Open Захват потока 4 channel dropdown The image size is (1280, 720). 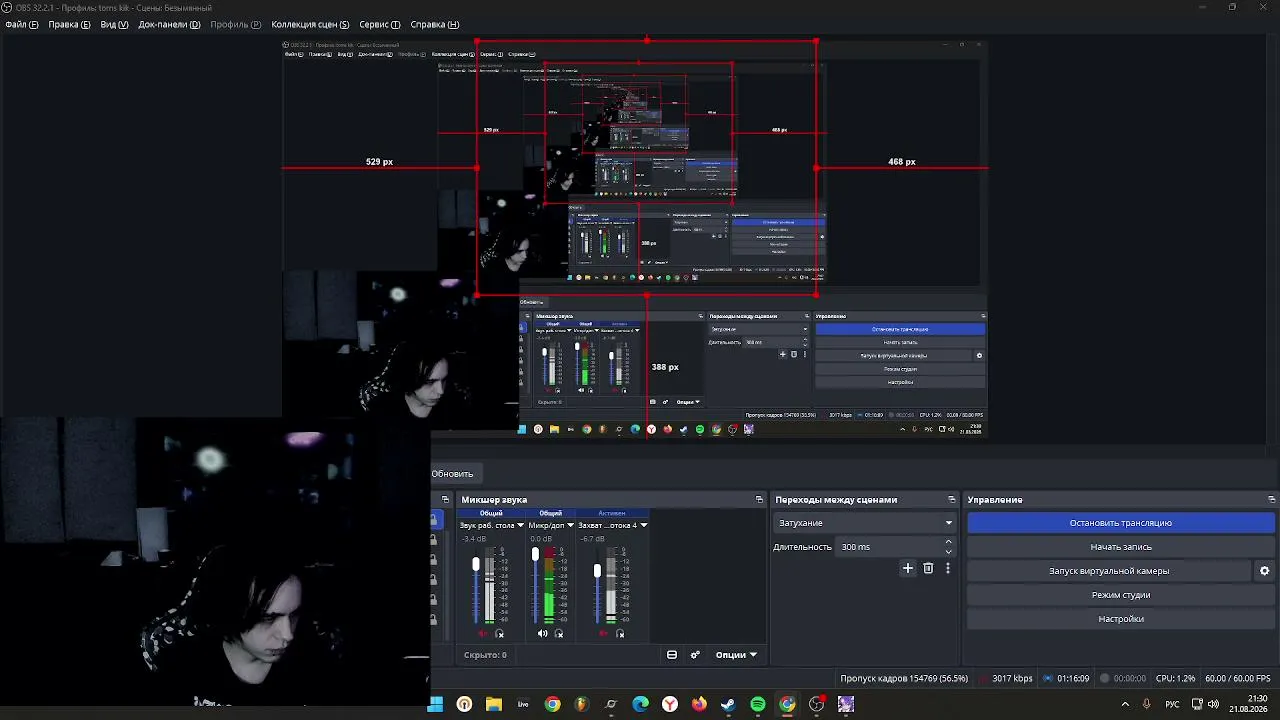(643, 525)
